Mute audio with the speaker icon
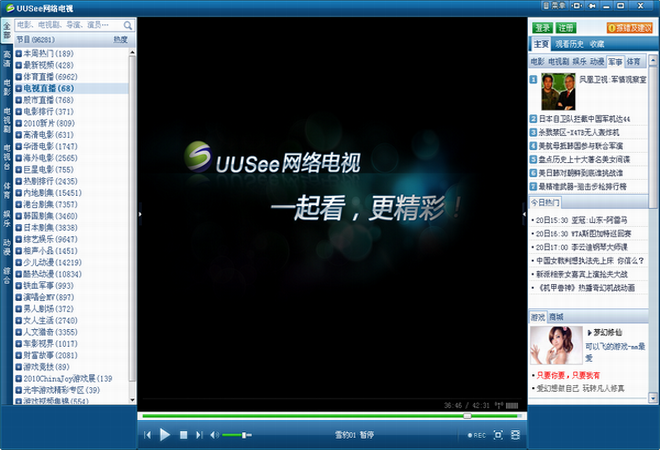Screen dimensions: 660x450 (x=214, y=435)
